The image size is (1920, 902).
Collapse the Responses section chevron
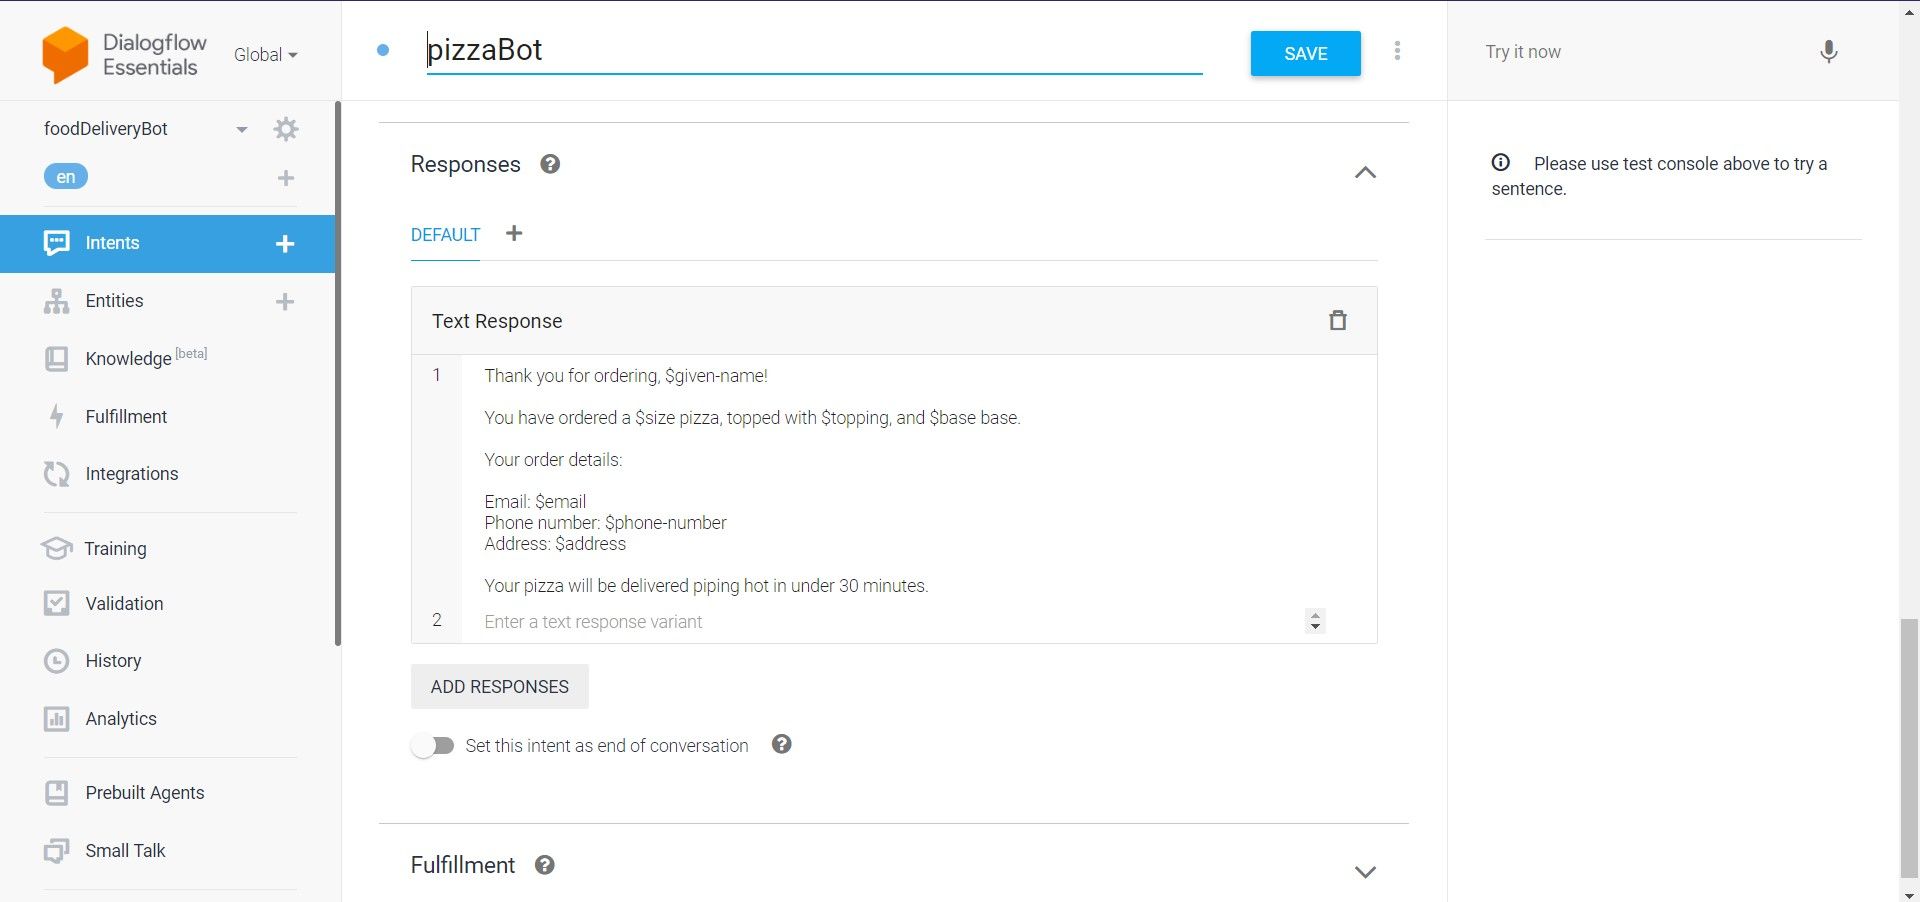(x=1365, y=173)
